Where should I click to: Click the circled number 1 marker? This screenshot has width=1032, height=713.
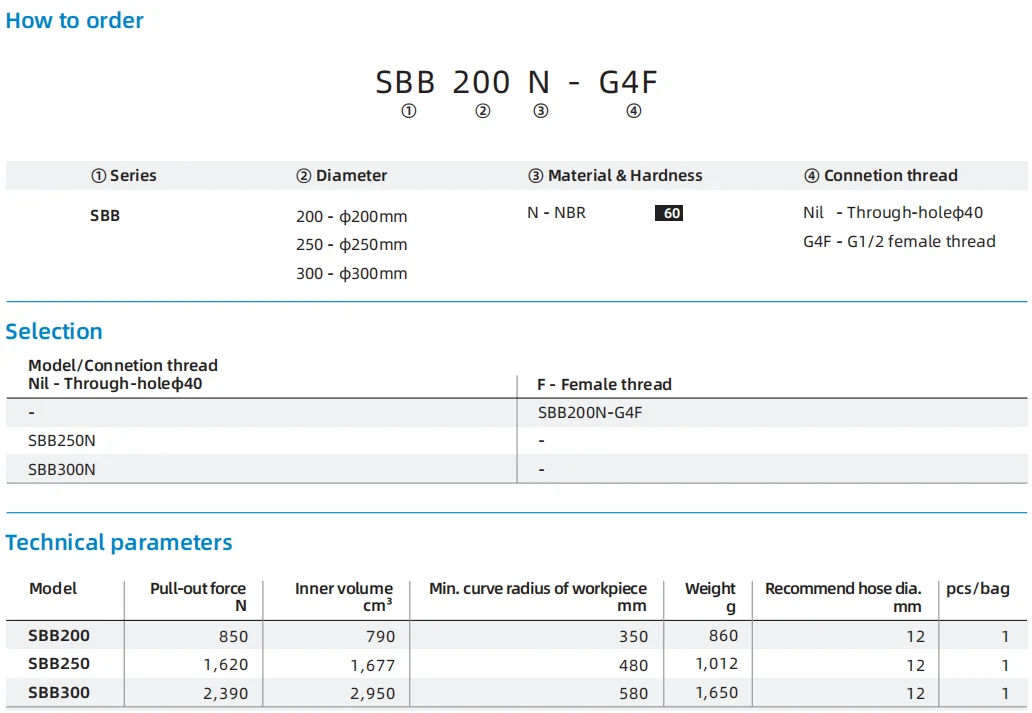408,111
